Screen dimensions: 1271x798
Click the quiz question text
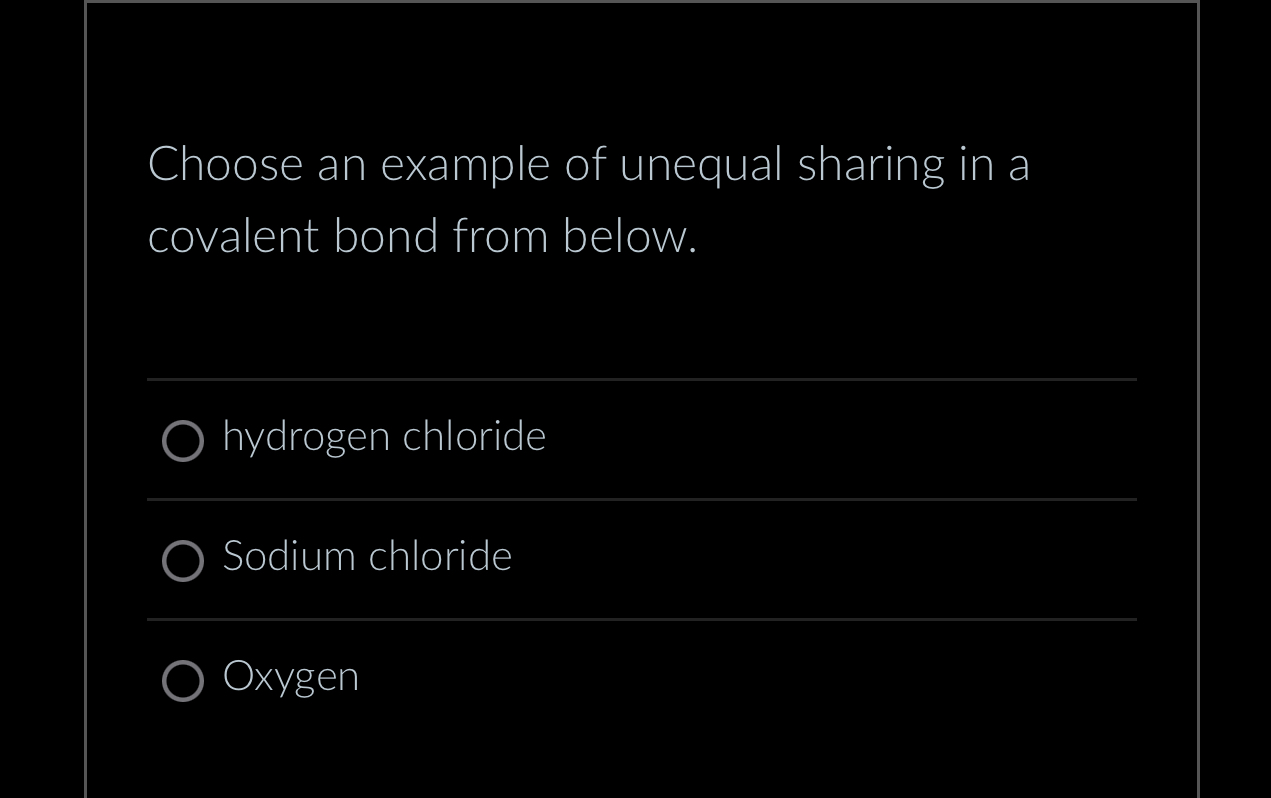tap(589, 200)
